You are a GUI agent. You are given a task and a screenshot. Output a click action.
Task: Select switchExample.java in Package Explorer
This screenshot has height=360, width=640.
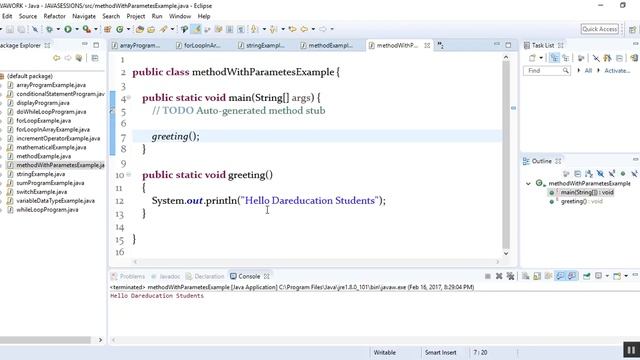click(42, 192)
